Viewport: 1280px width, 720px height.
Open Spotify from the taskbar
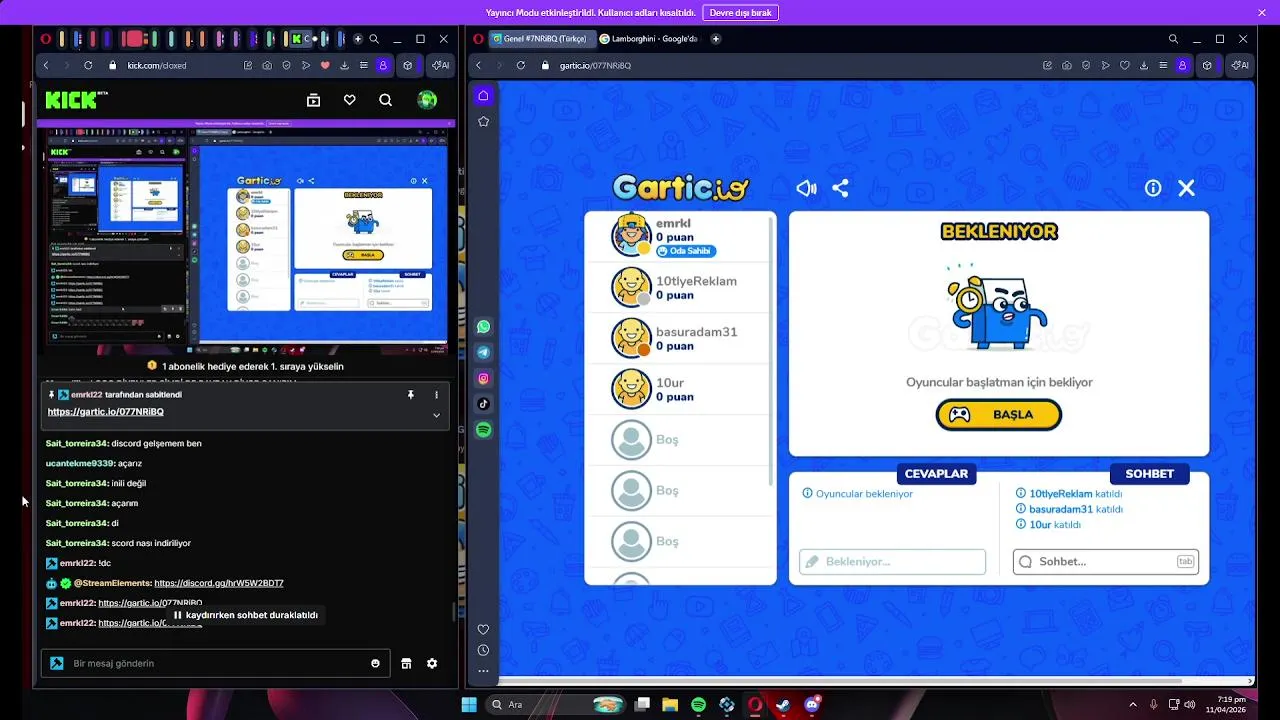pyautogui.click(x=699, y=705)
